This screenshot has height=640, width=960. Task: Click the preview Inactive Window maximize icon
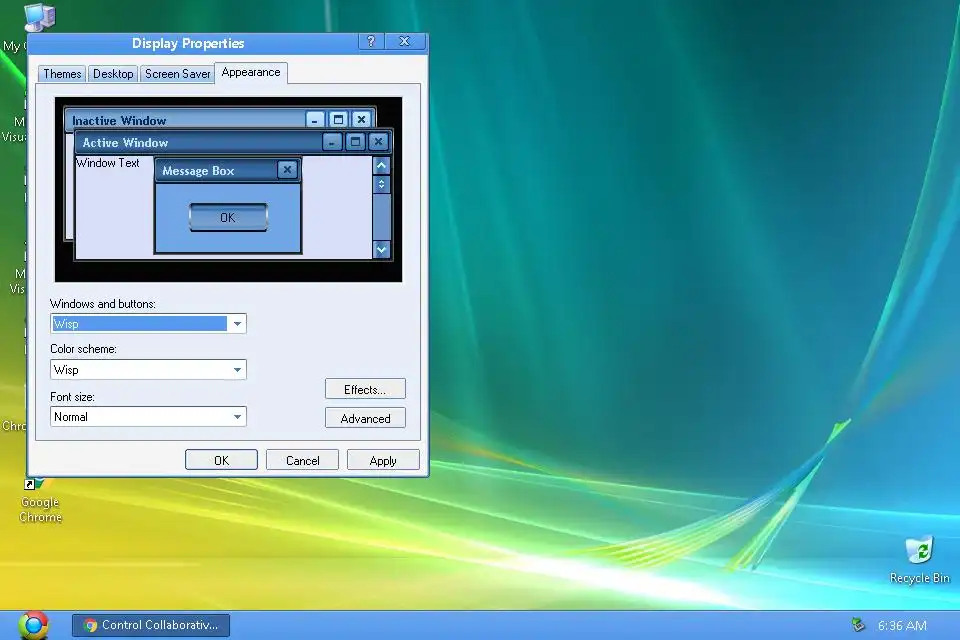coord(338,119)
